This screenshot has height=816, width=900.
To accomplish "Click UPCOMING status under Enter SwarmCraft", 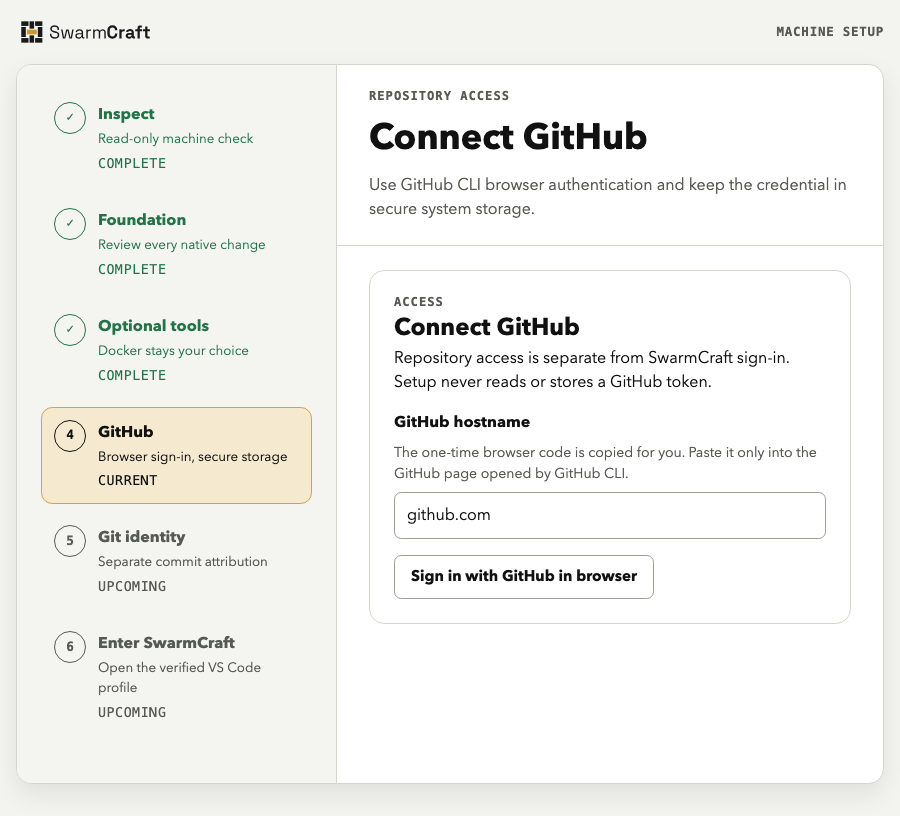I will tap(132, 712).
